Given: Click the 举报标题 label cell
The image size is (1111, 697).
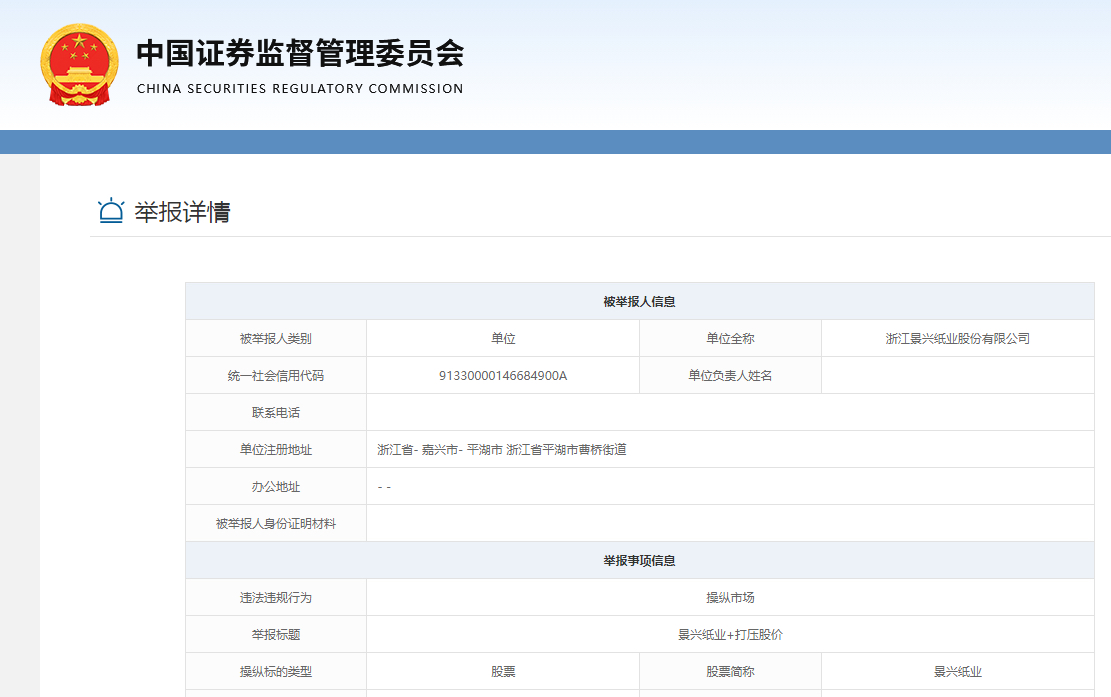Looking at the screenshot, I should 276,634.
